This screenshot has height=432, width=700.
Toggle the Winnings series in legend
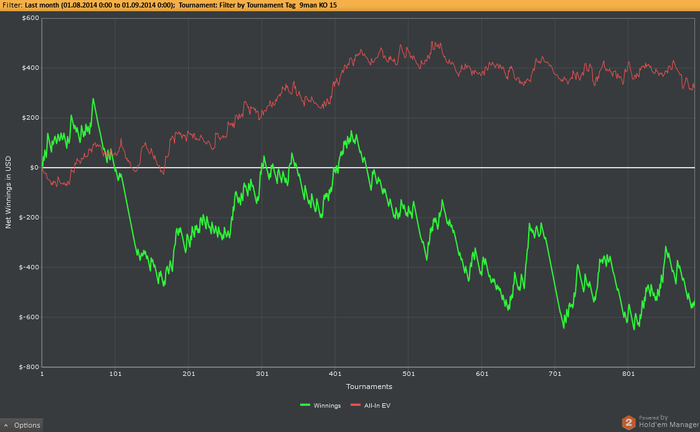[x=327, y=405]
